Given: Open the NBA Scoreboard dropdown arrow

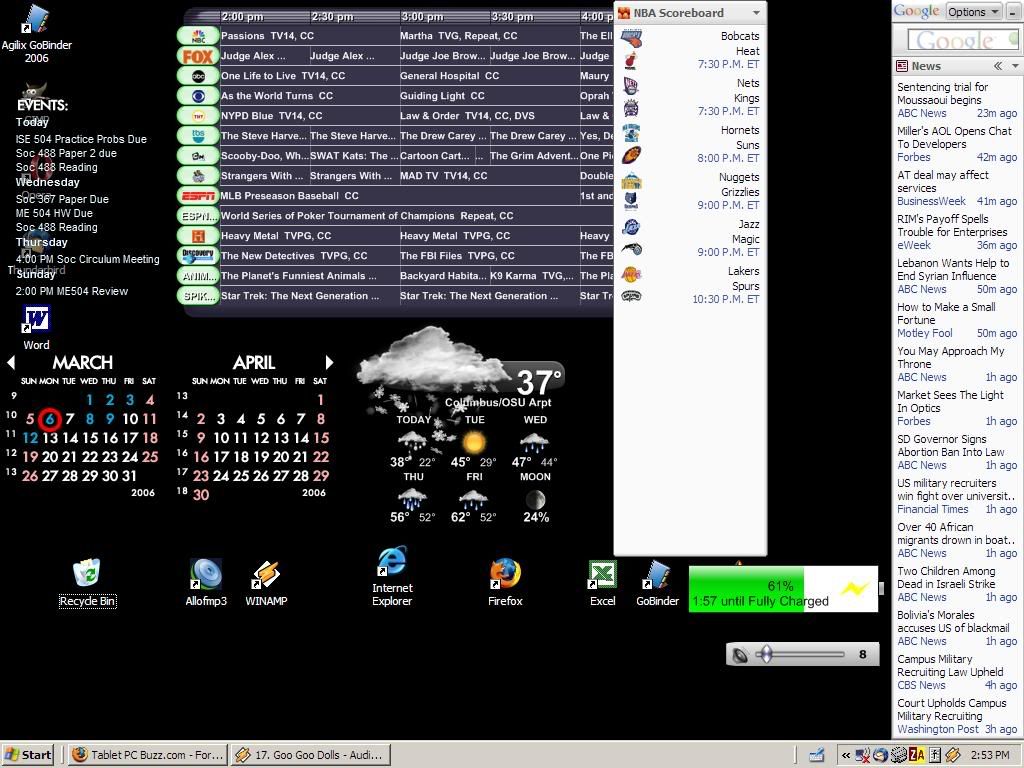Looking at the screenshot, I should [x=756, y=13].
